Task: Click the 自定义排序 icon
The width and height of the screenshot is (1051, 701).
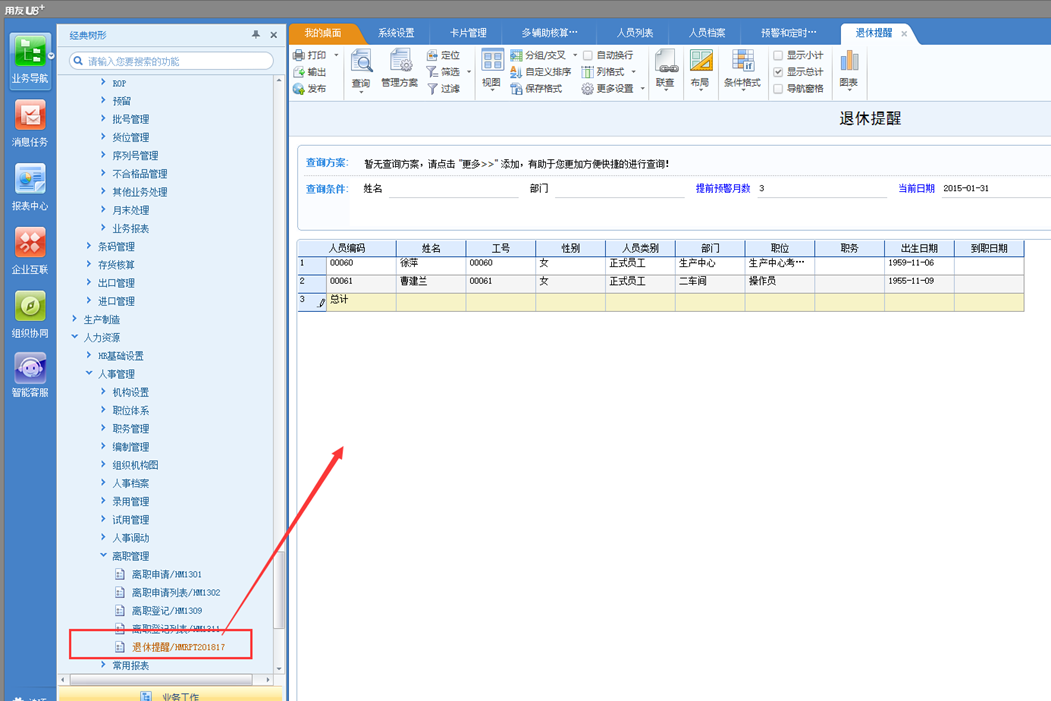Action: coord(516,72)
